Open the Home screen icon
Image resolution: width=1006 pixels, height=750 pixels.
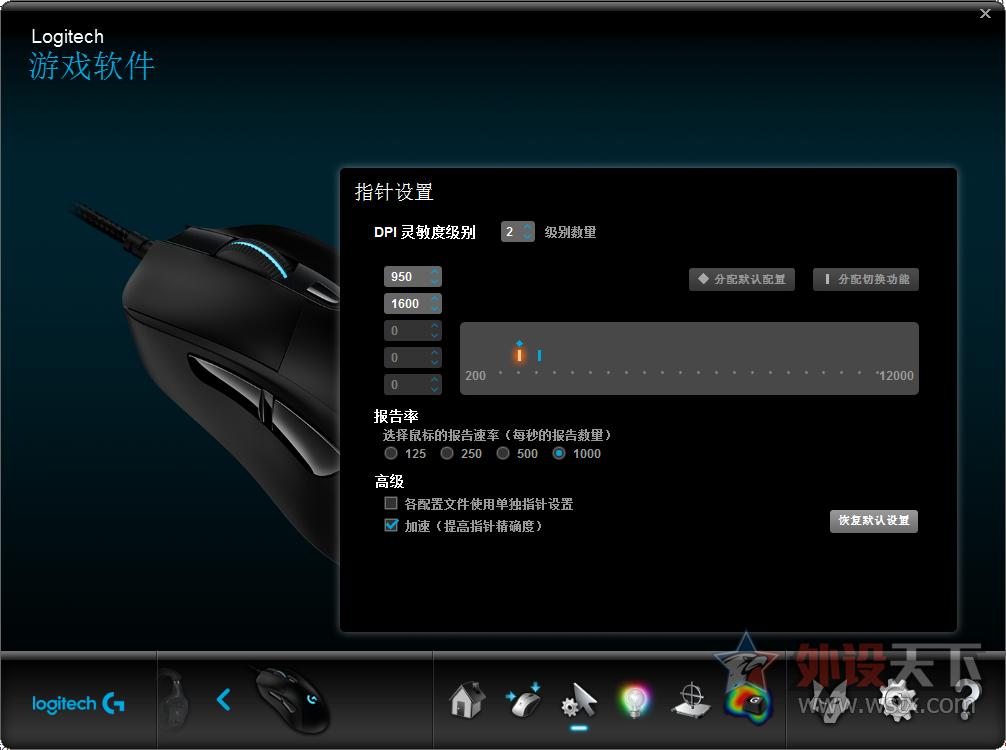coord(466,701)
